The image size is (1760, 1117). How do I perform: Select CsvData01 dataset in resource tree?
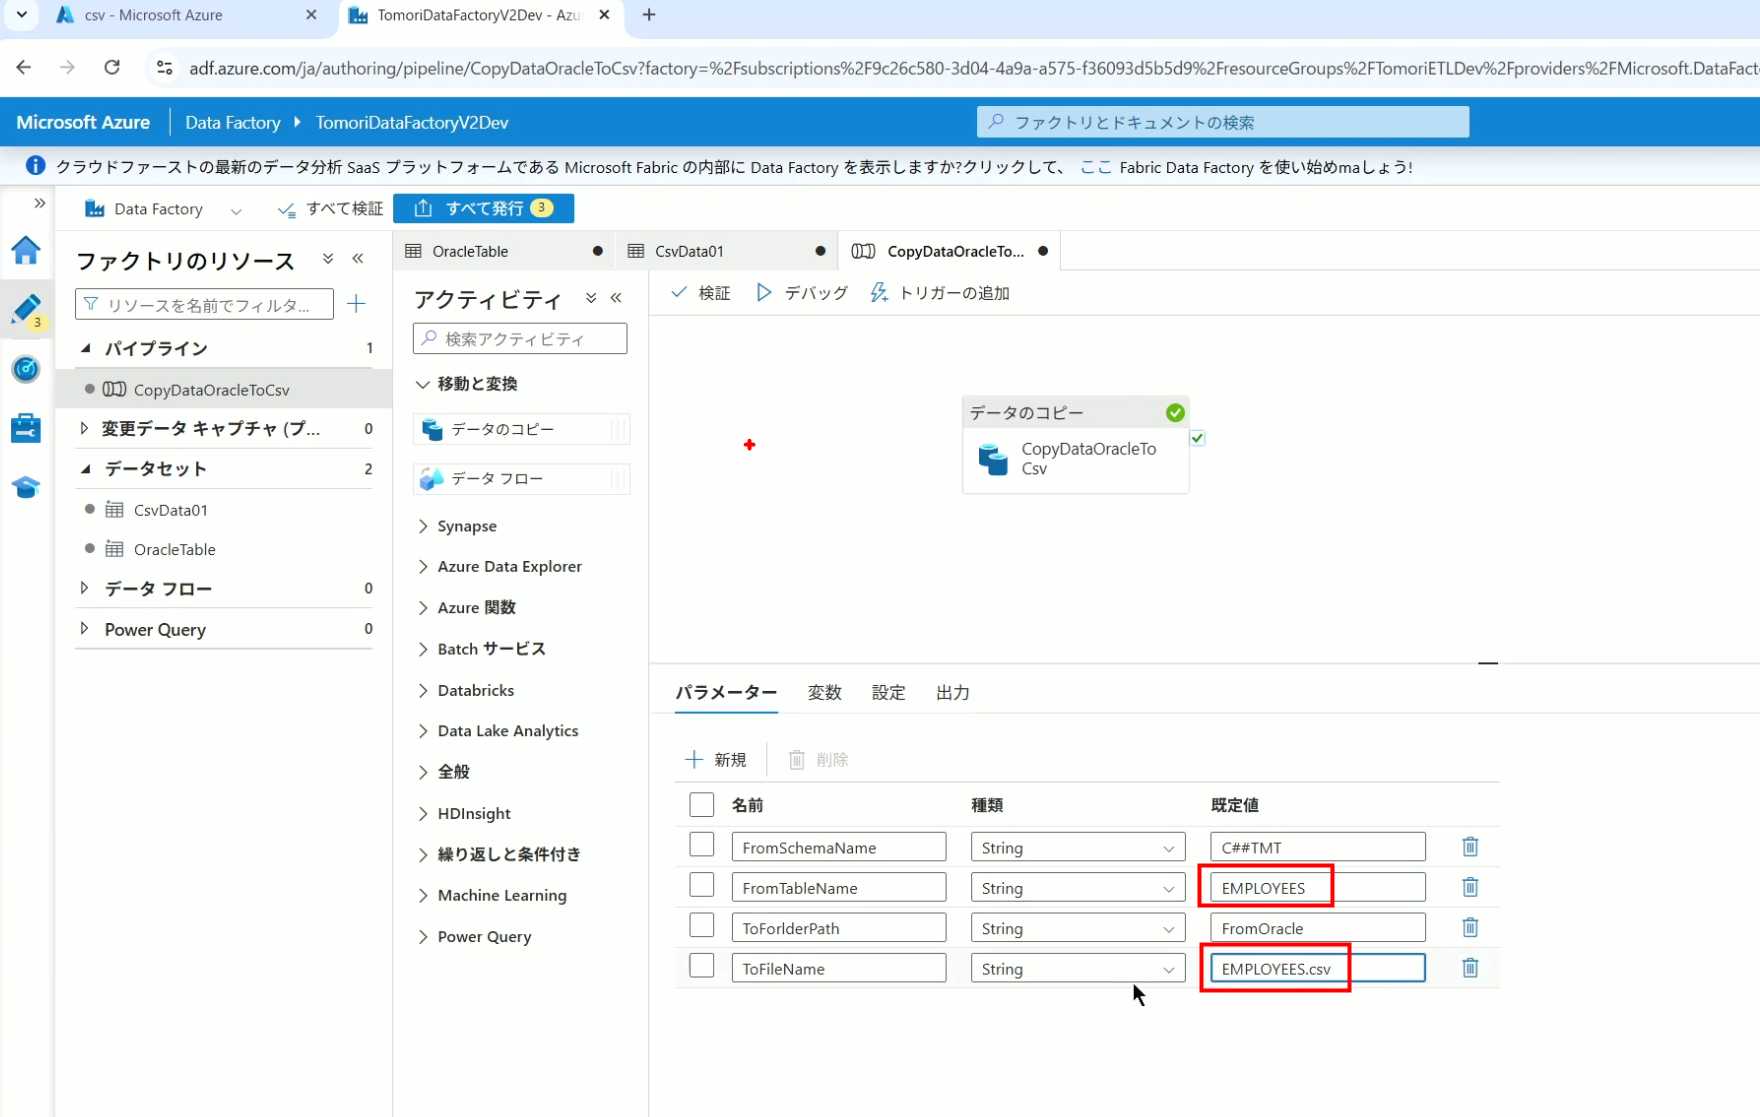tap(171, 510)
